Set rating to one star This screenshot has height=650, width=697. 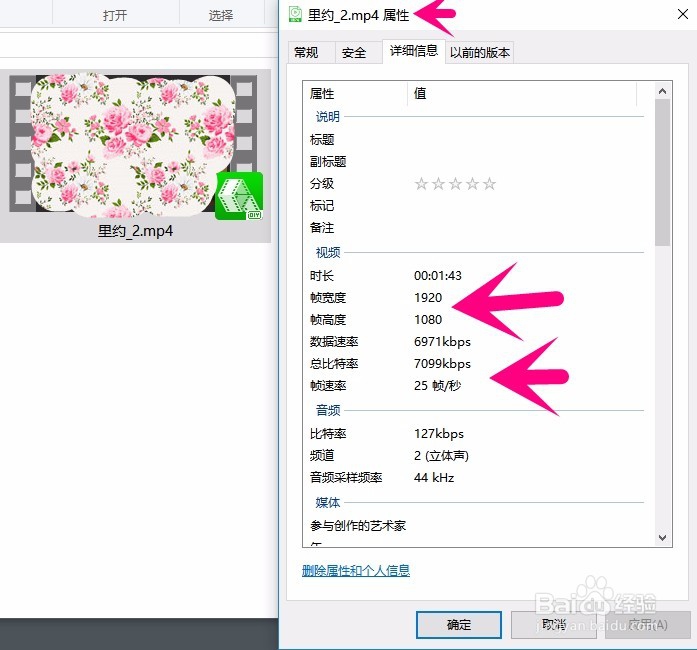click(421, 184)
